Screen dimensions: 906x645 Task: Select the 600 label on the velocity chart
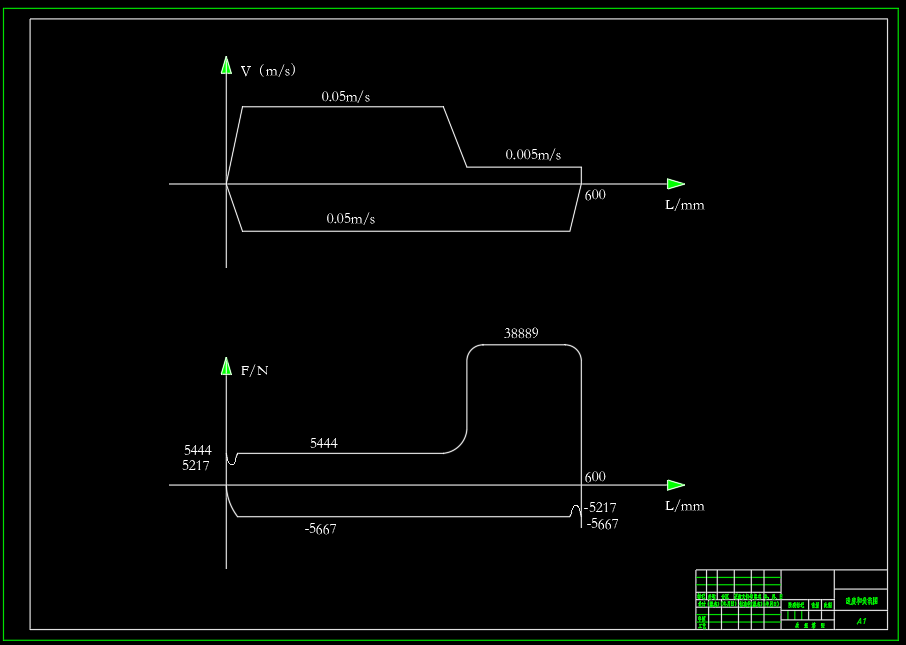click(x=595, y=195)
